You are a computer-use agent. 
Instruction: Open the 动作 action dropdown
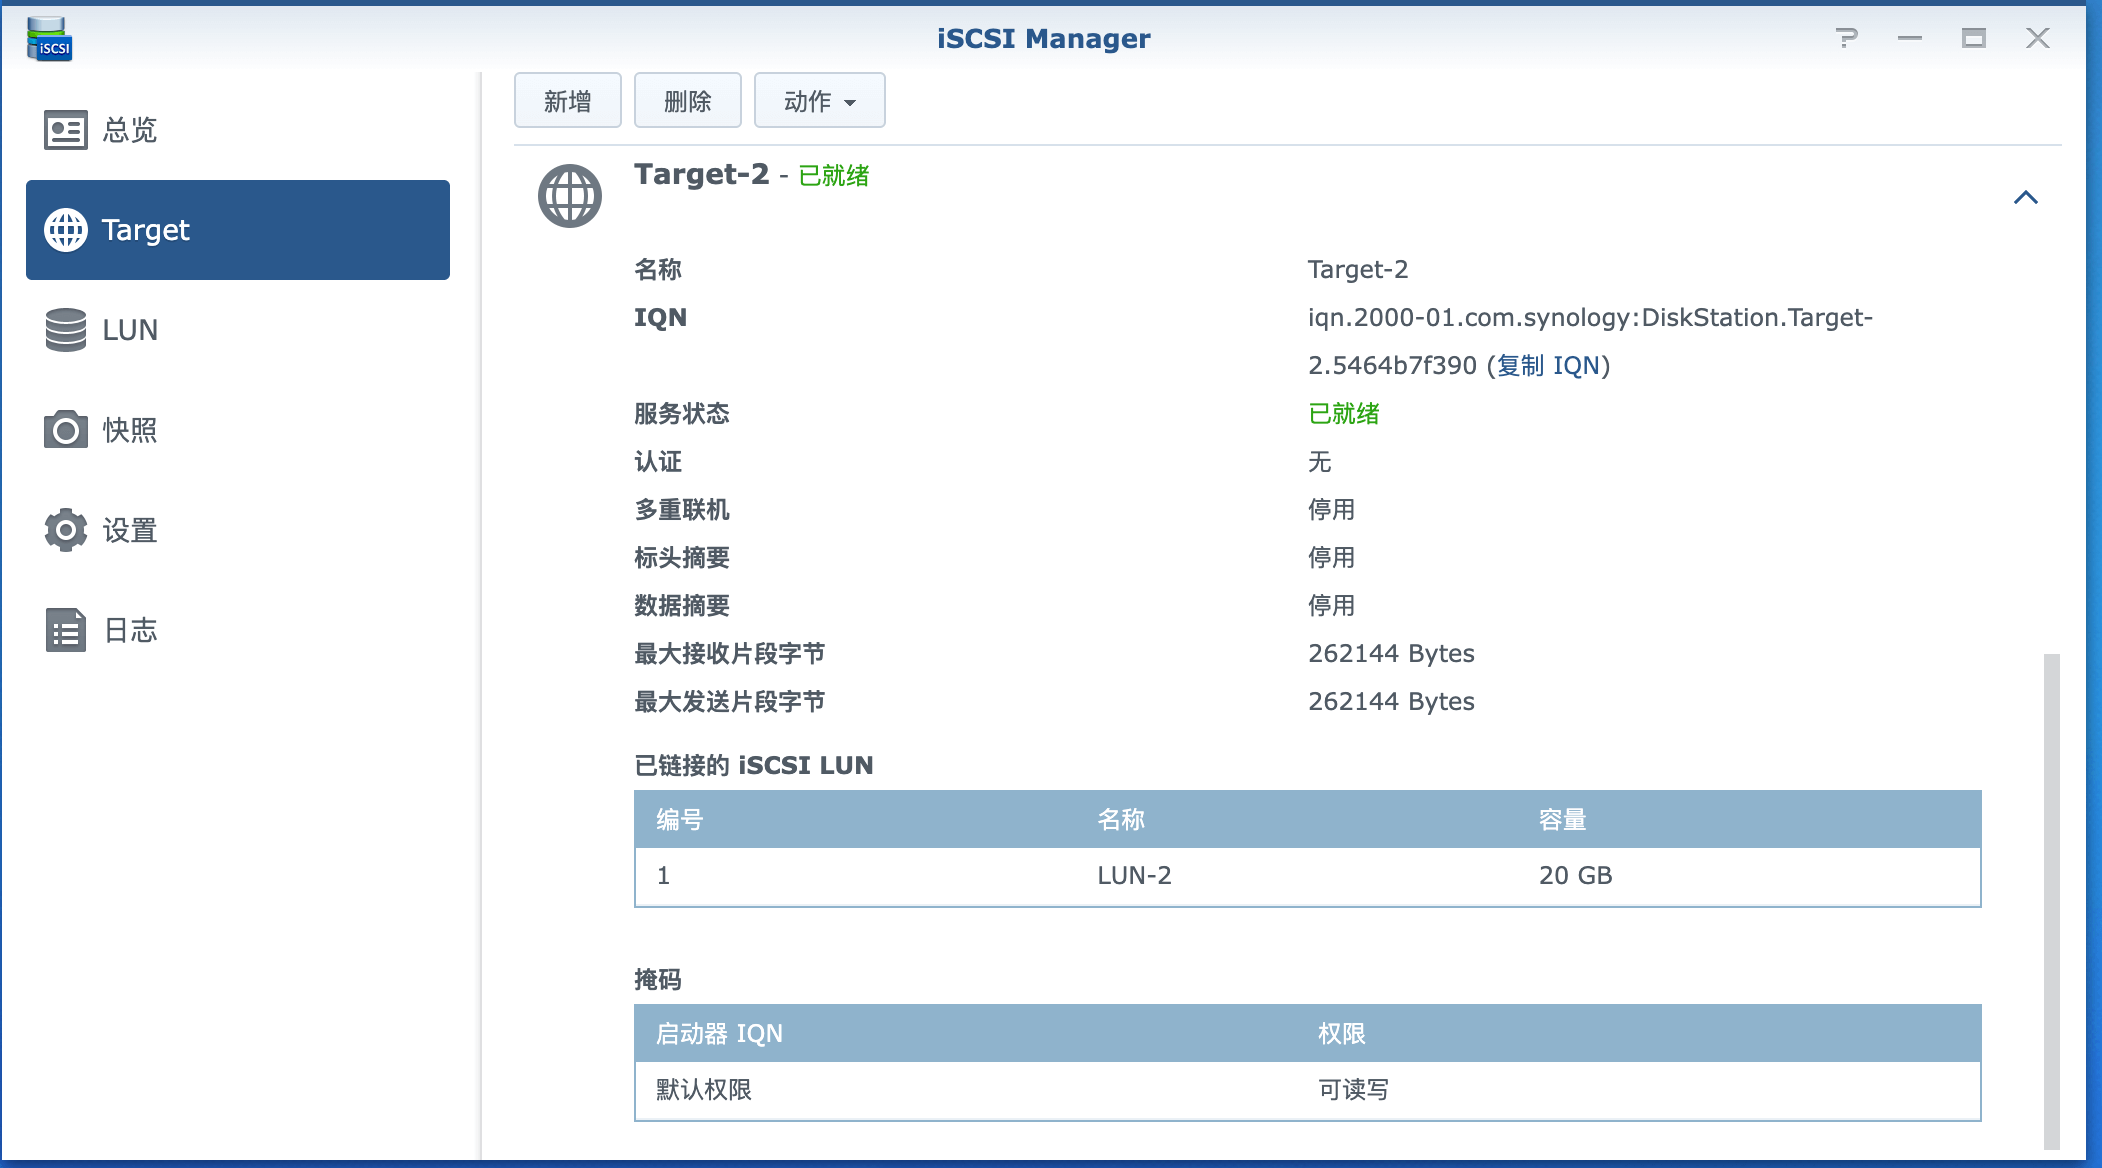click(x=819, y=101)
